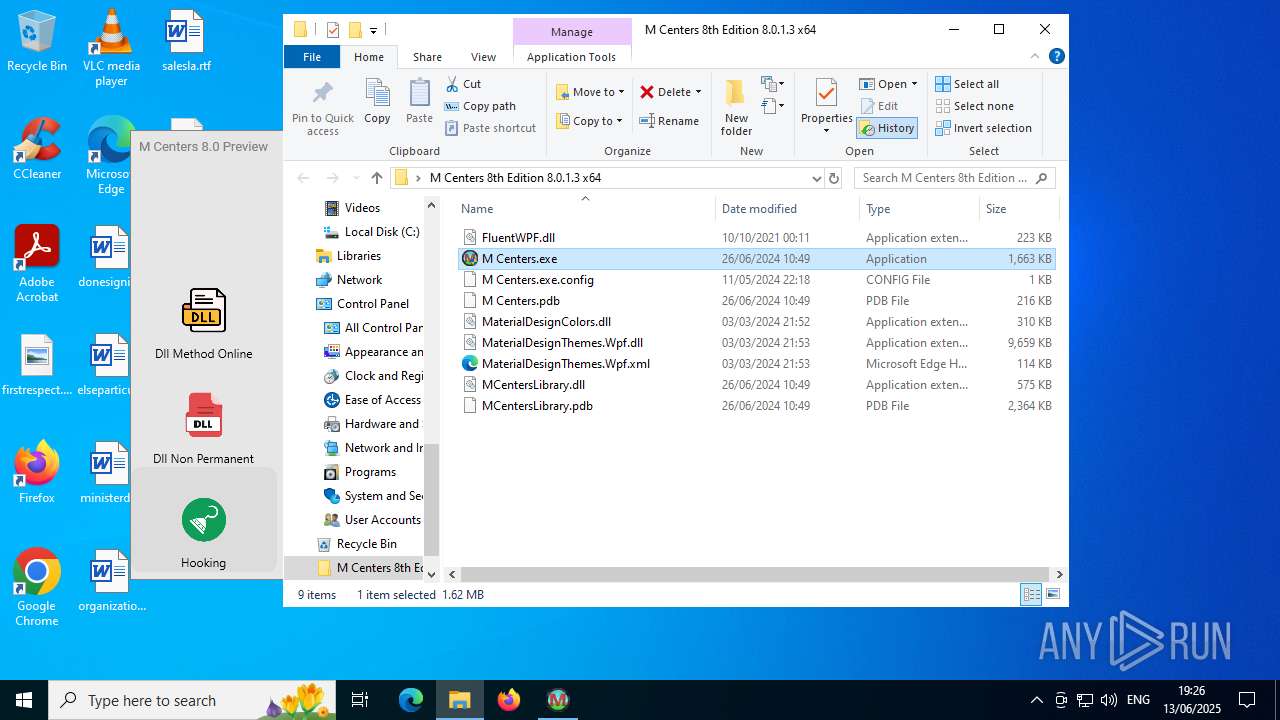This screenshot has width=1280, height=720.
Task: Open Application Tools tab
Action: (571, 57)
